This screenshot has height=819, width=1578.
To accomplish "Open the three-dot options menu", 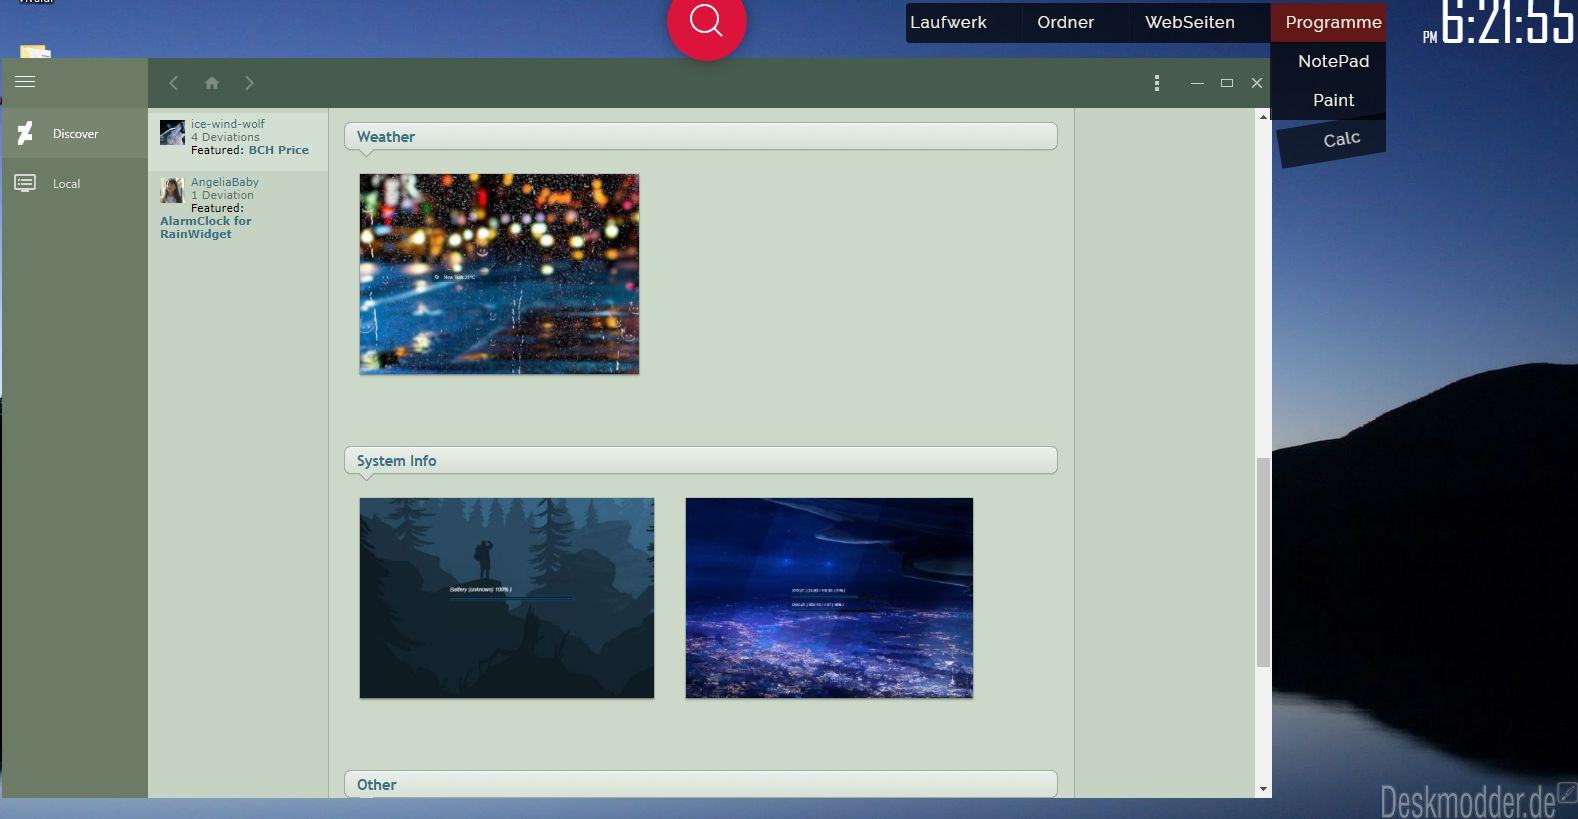I will tap(1157, 83).
